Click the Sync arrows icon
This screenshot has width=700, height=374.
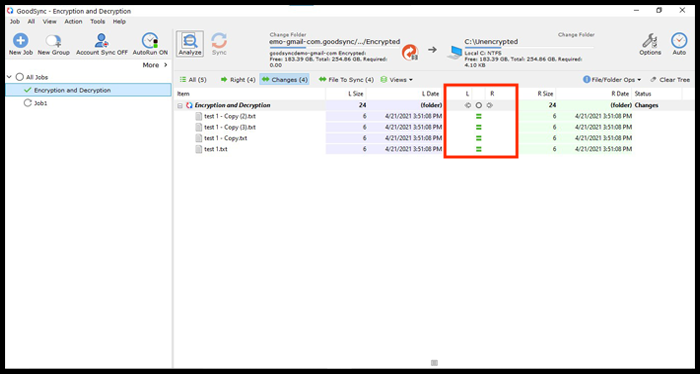click(x=219, y=41)
